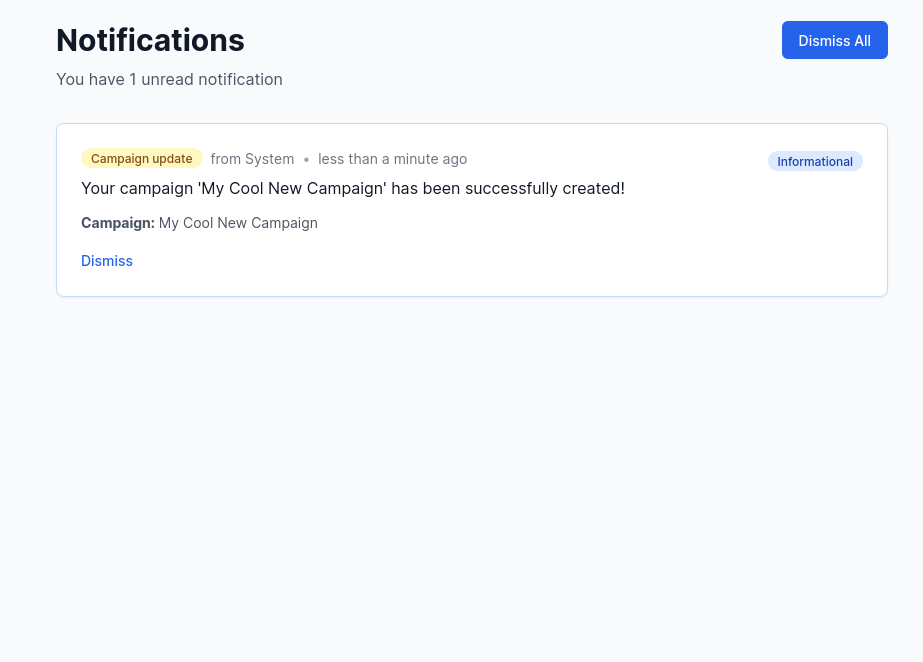This screenshot has width=923, height=662.
Task: Click the word 'System' in sender info
Action: [270, 159]
